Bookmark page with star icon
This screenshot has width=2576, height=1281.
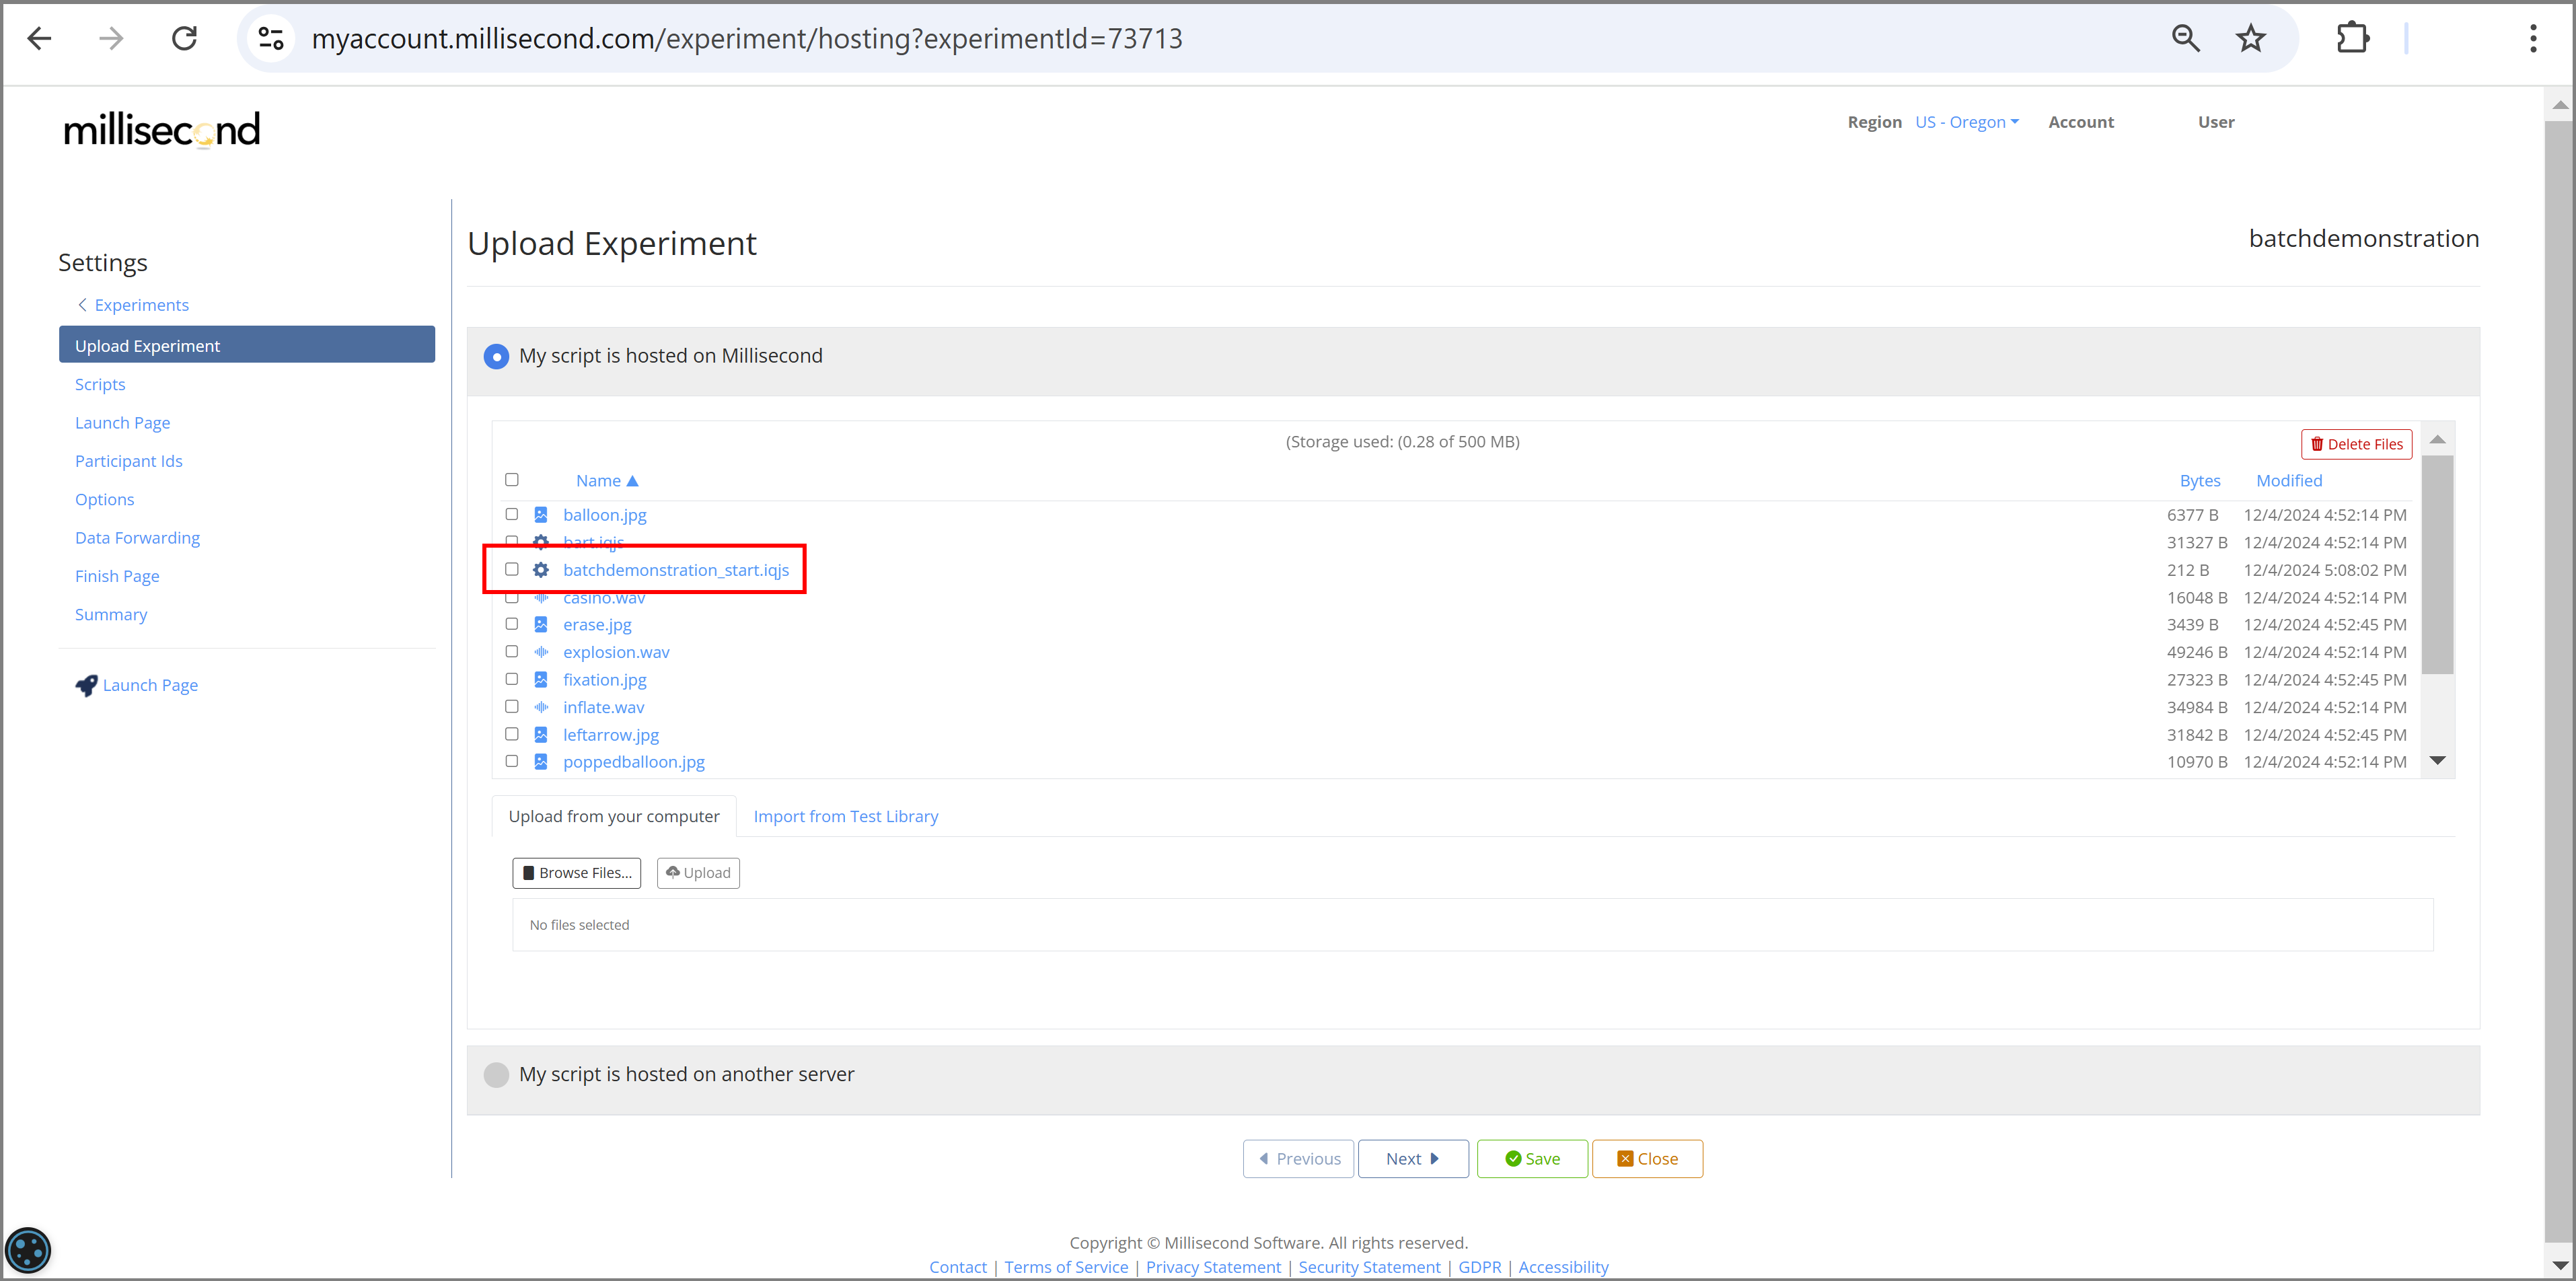point(2250,39)
